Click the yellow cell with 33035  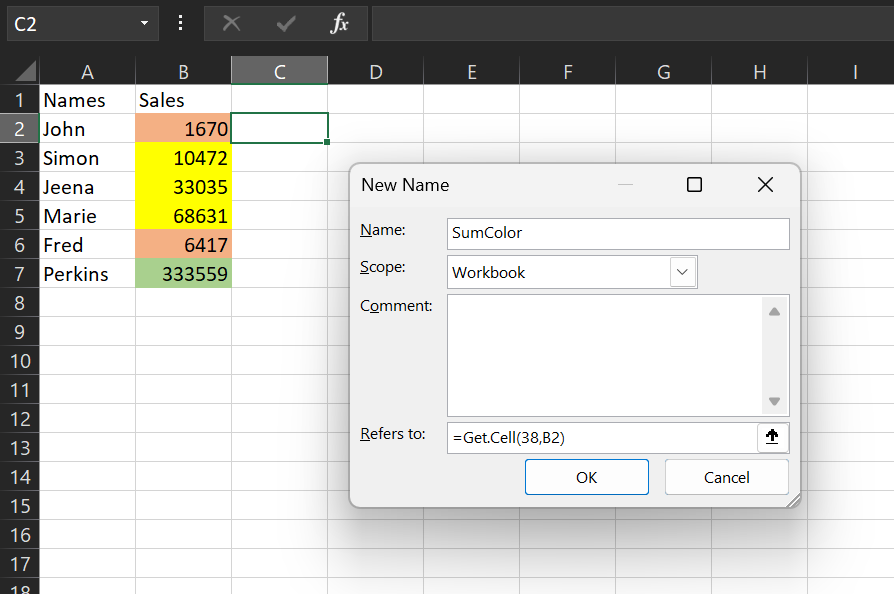183,187
